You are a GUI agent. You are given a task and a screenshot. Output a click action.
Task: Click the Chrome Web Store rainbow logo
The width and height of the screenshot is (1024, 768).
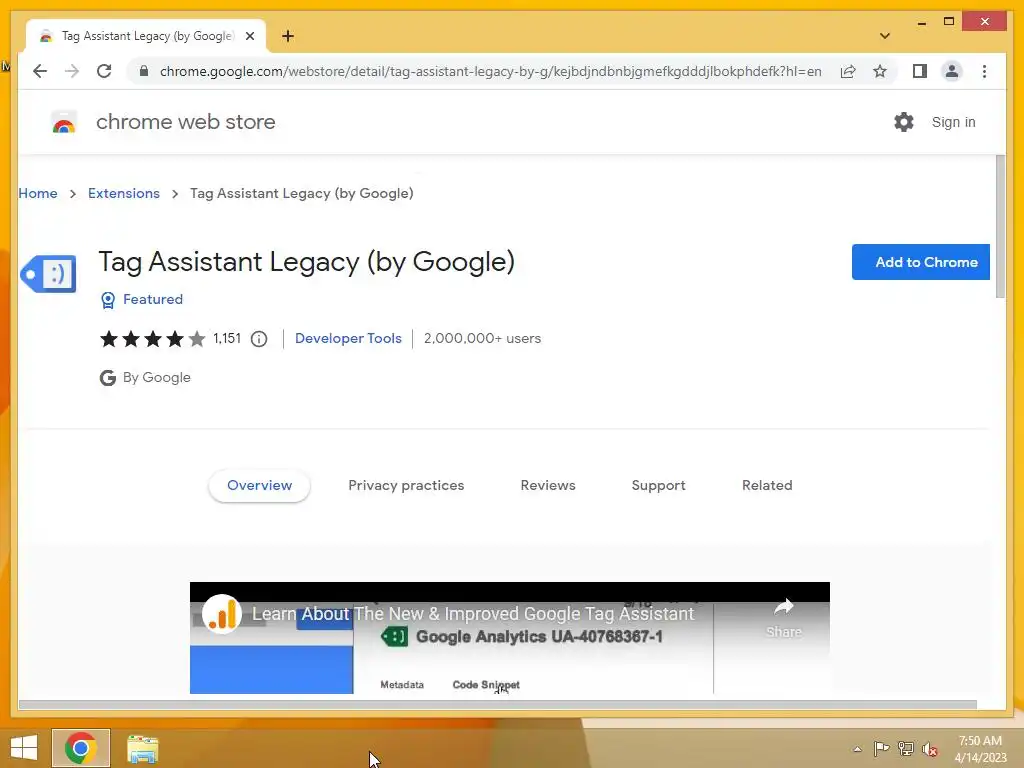click(64, 122)
